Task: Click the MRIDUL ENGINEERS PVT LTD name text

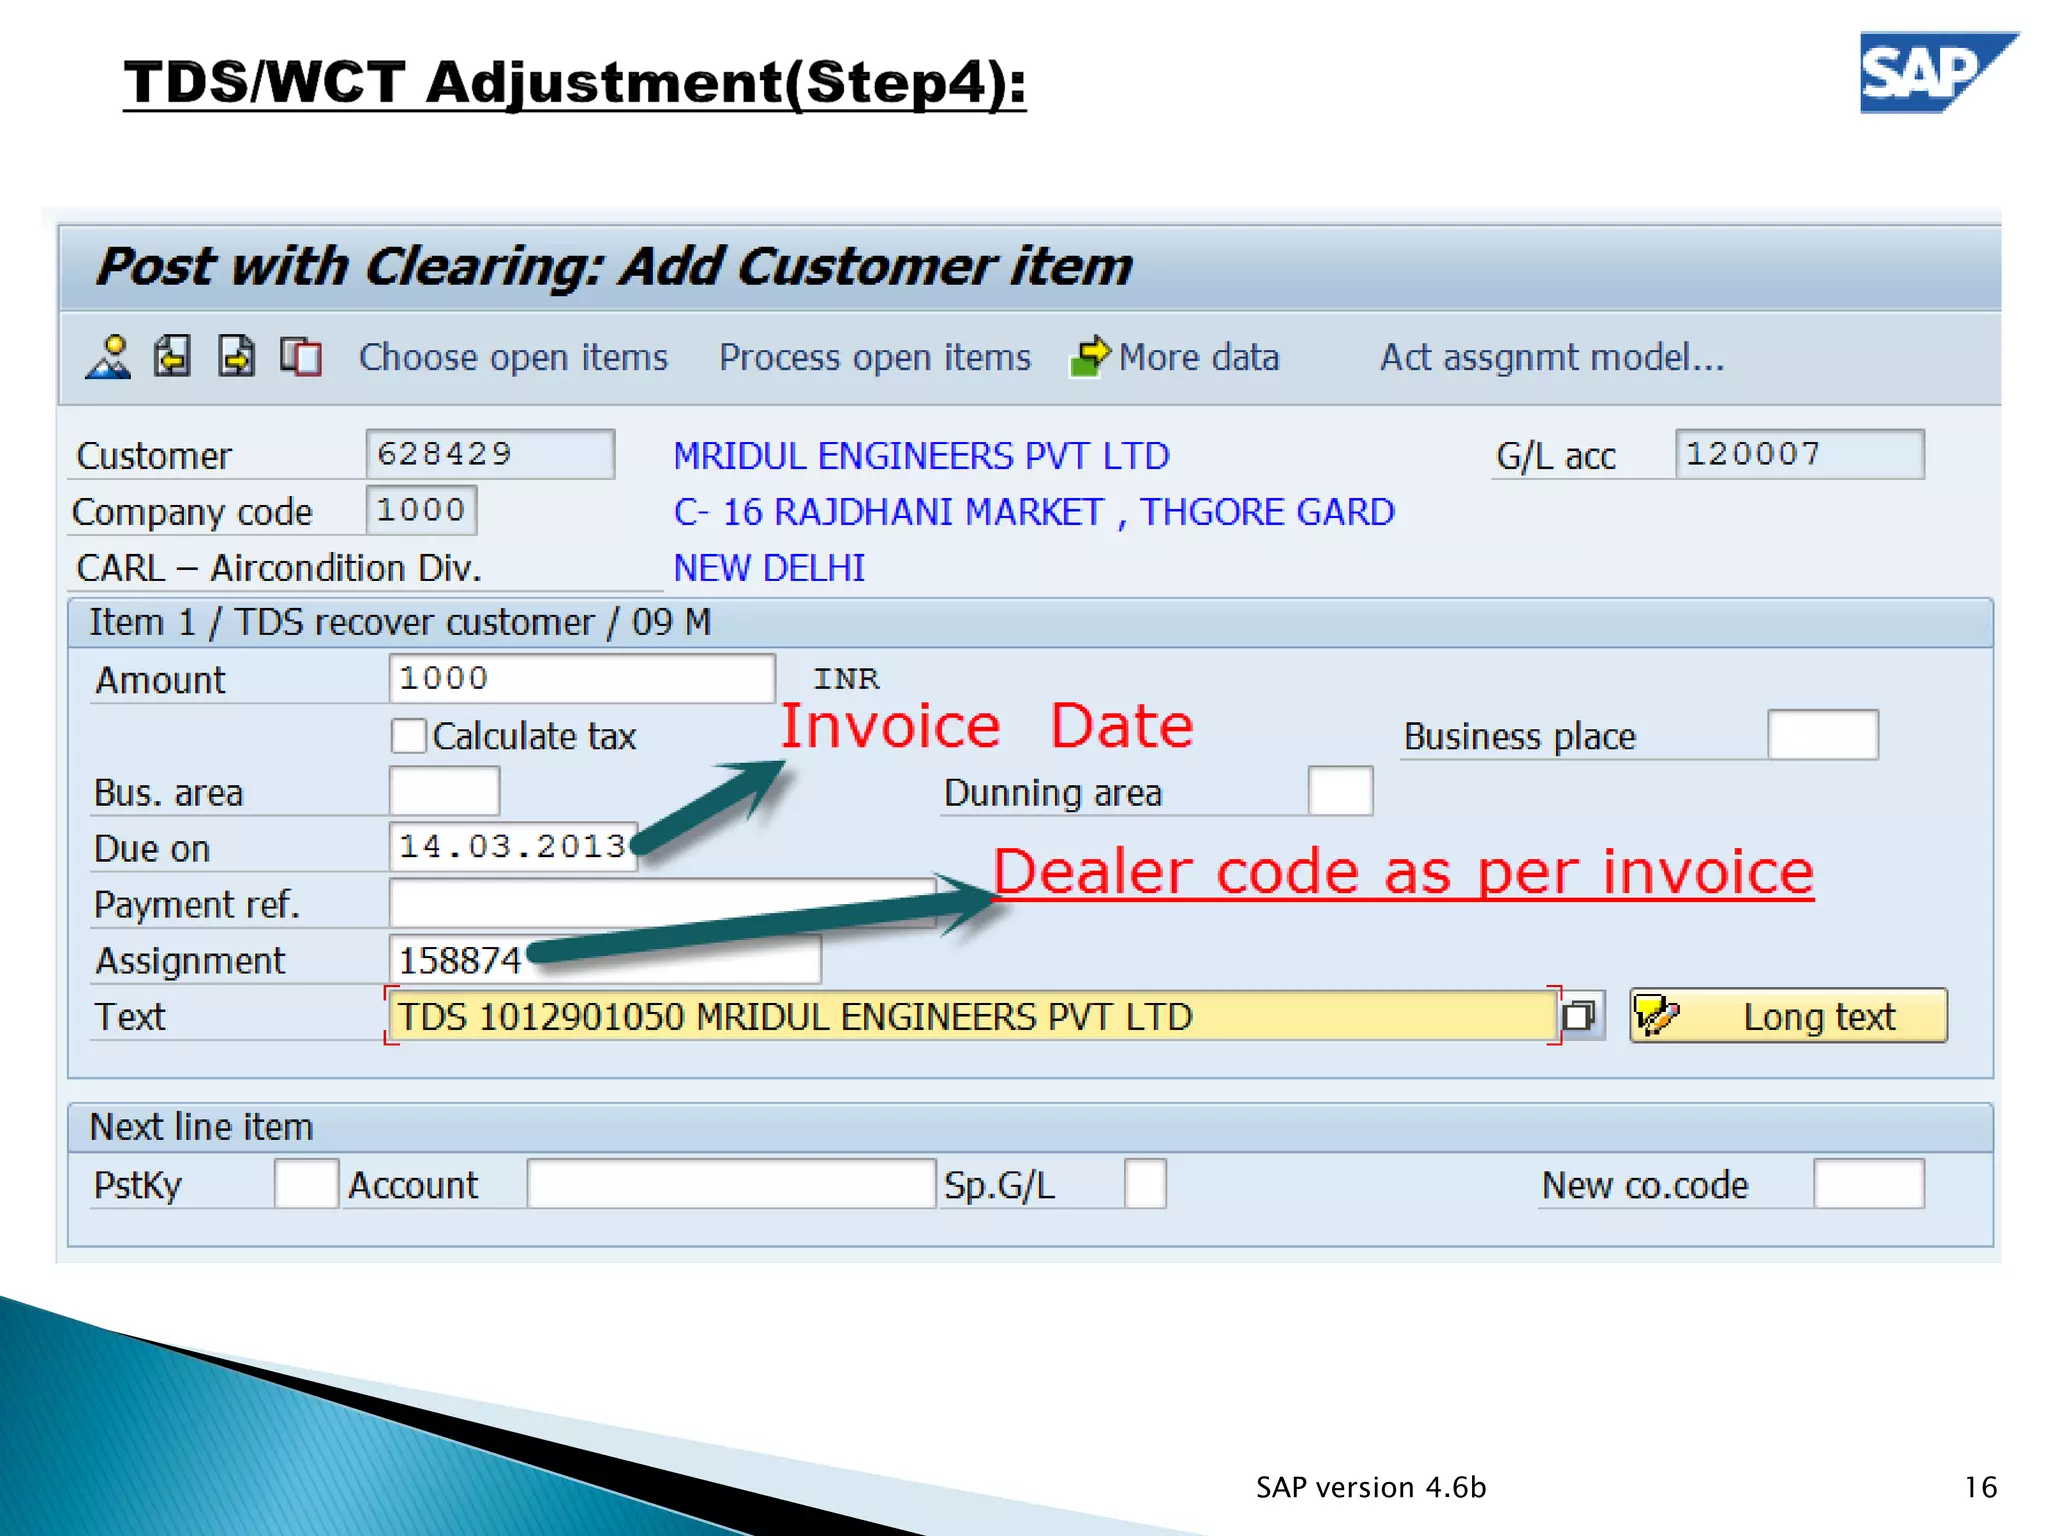Action: [921, 456]
